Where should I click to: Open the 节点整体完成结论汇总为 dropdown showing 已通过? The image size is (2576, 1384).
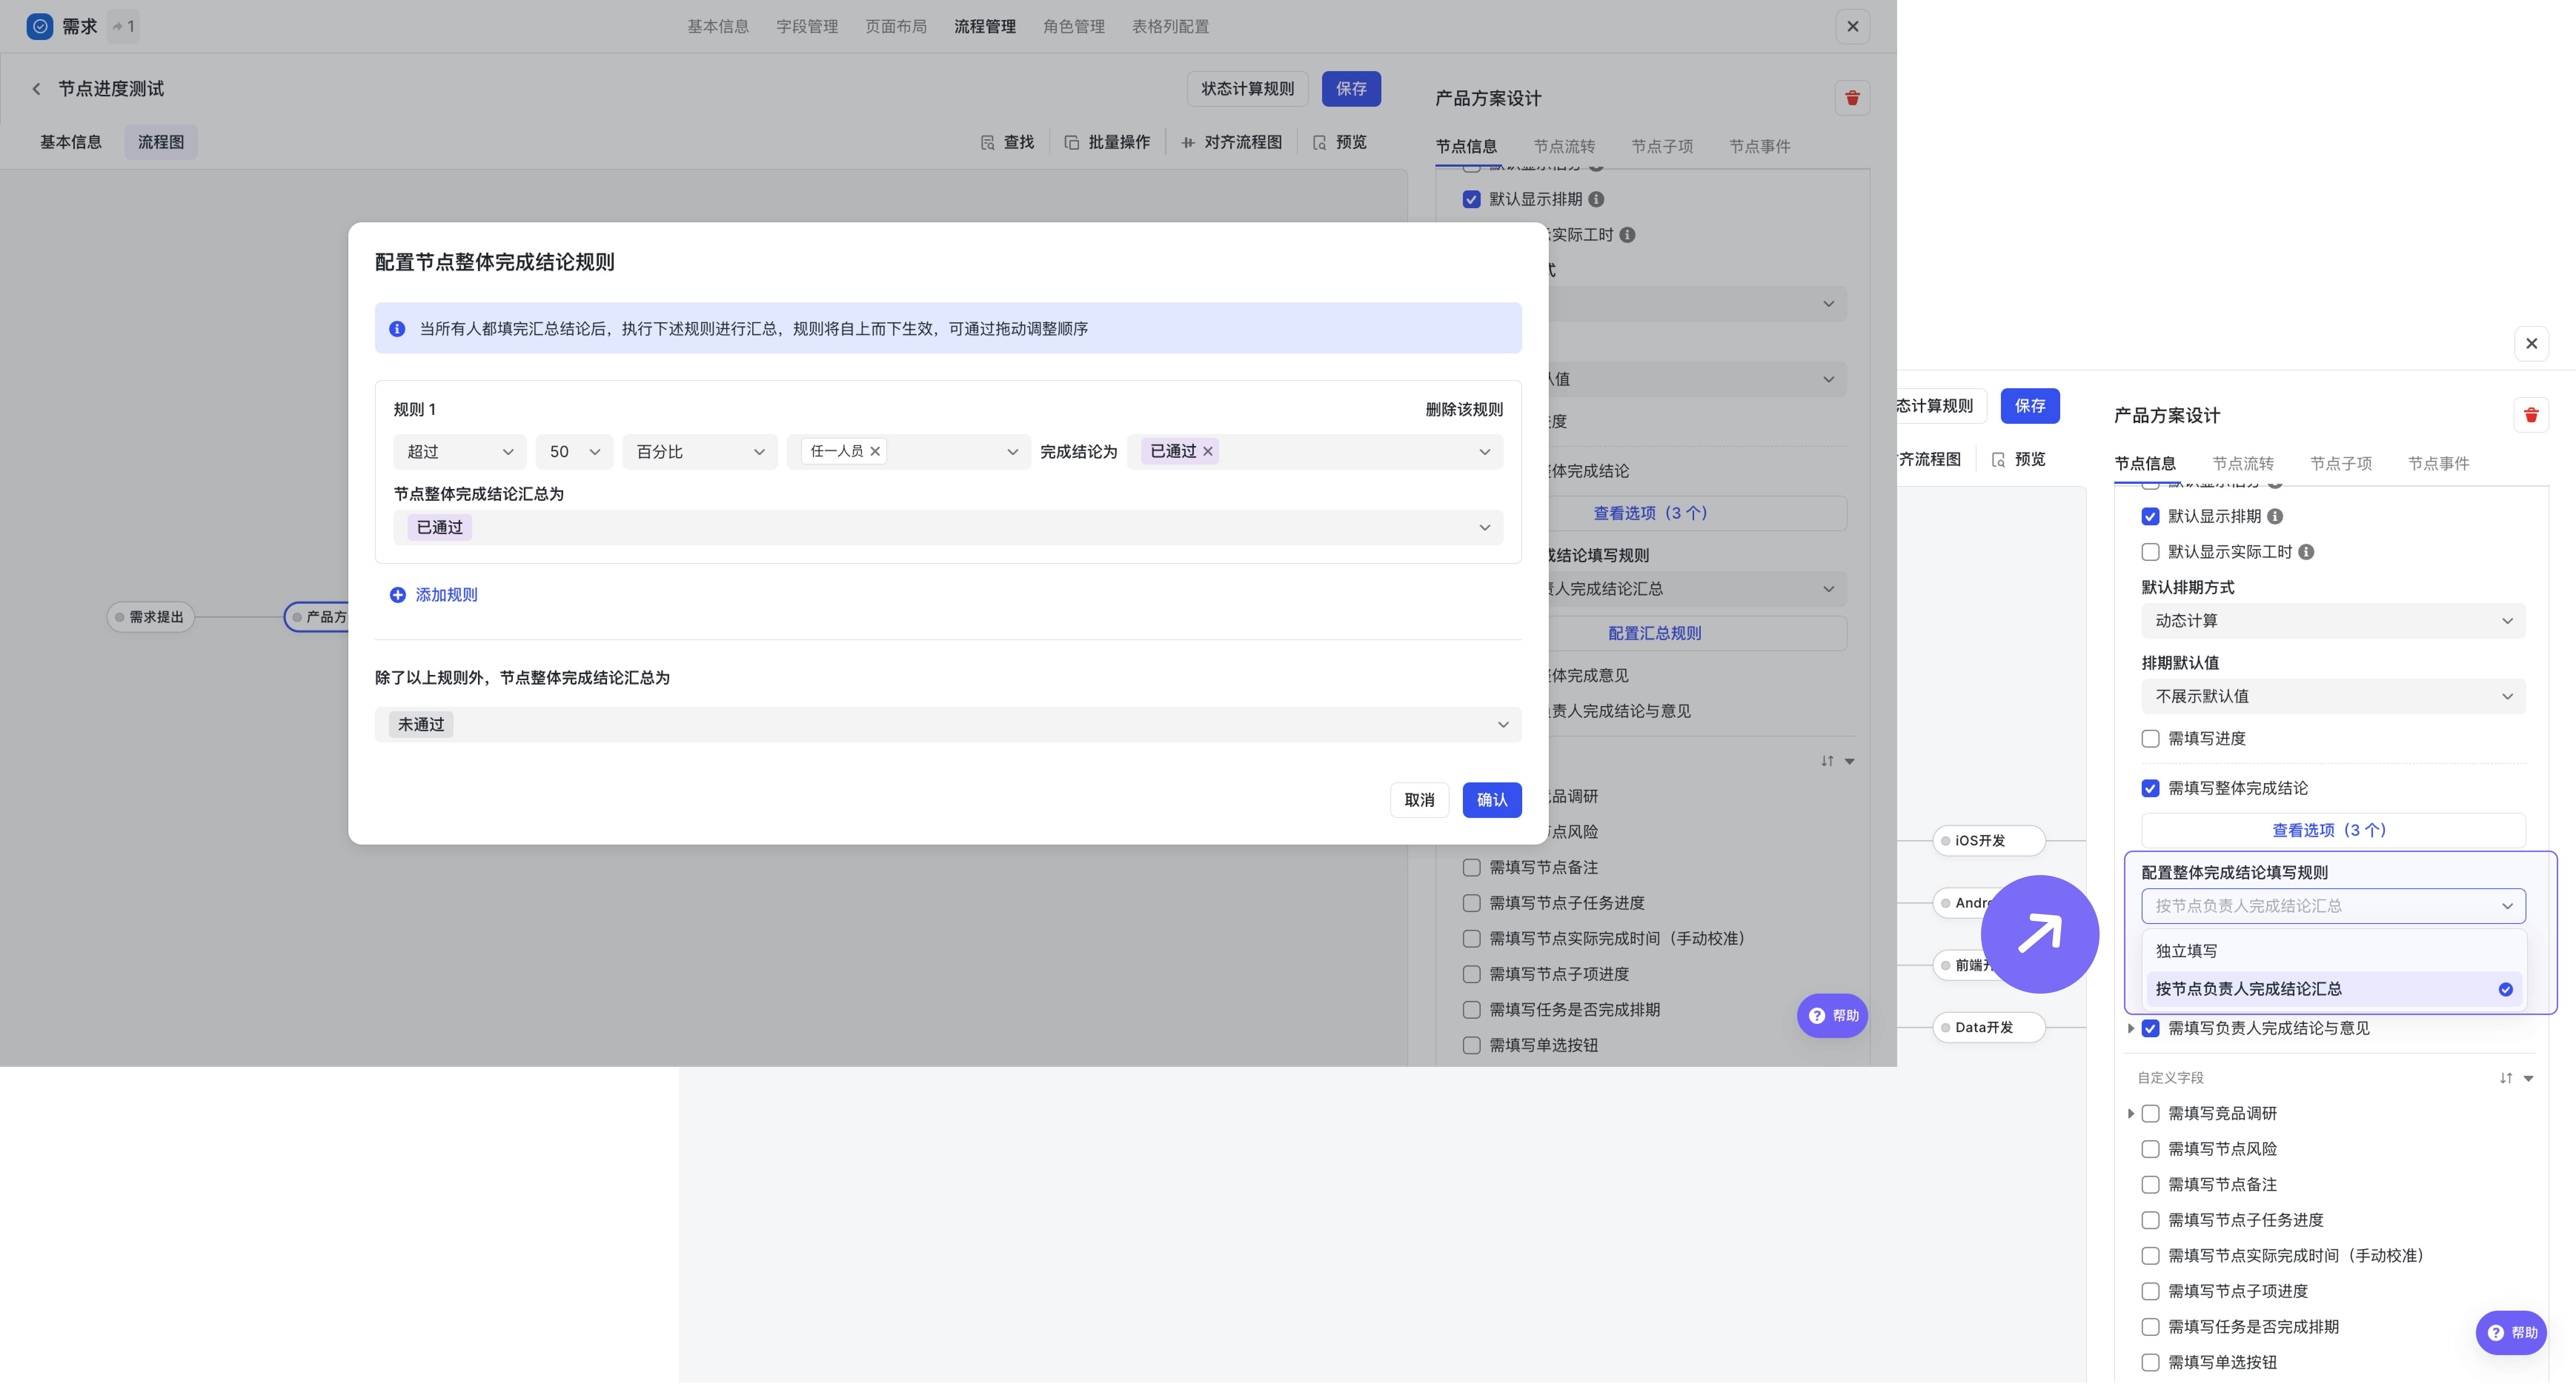click(x=948, y=528)
